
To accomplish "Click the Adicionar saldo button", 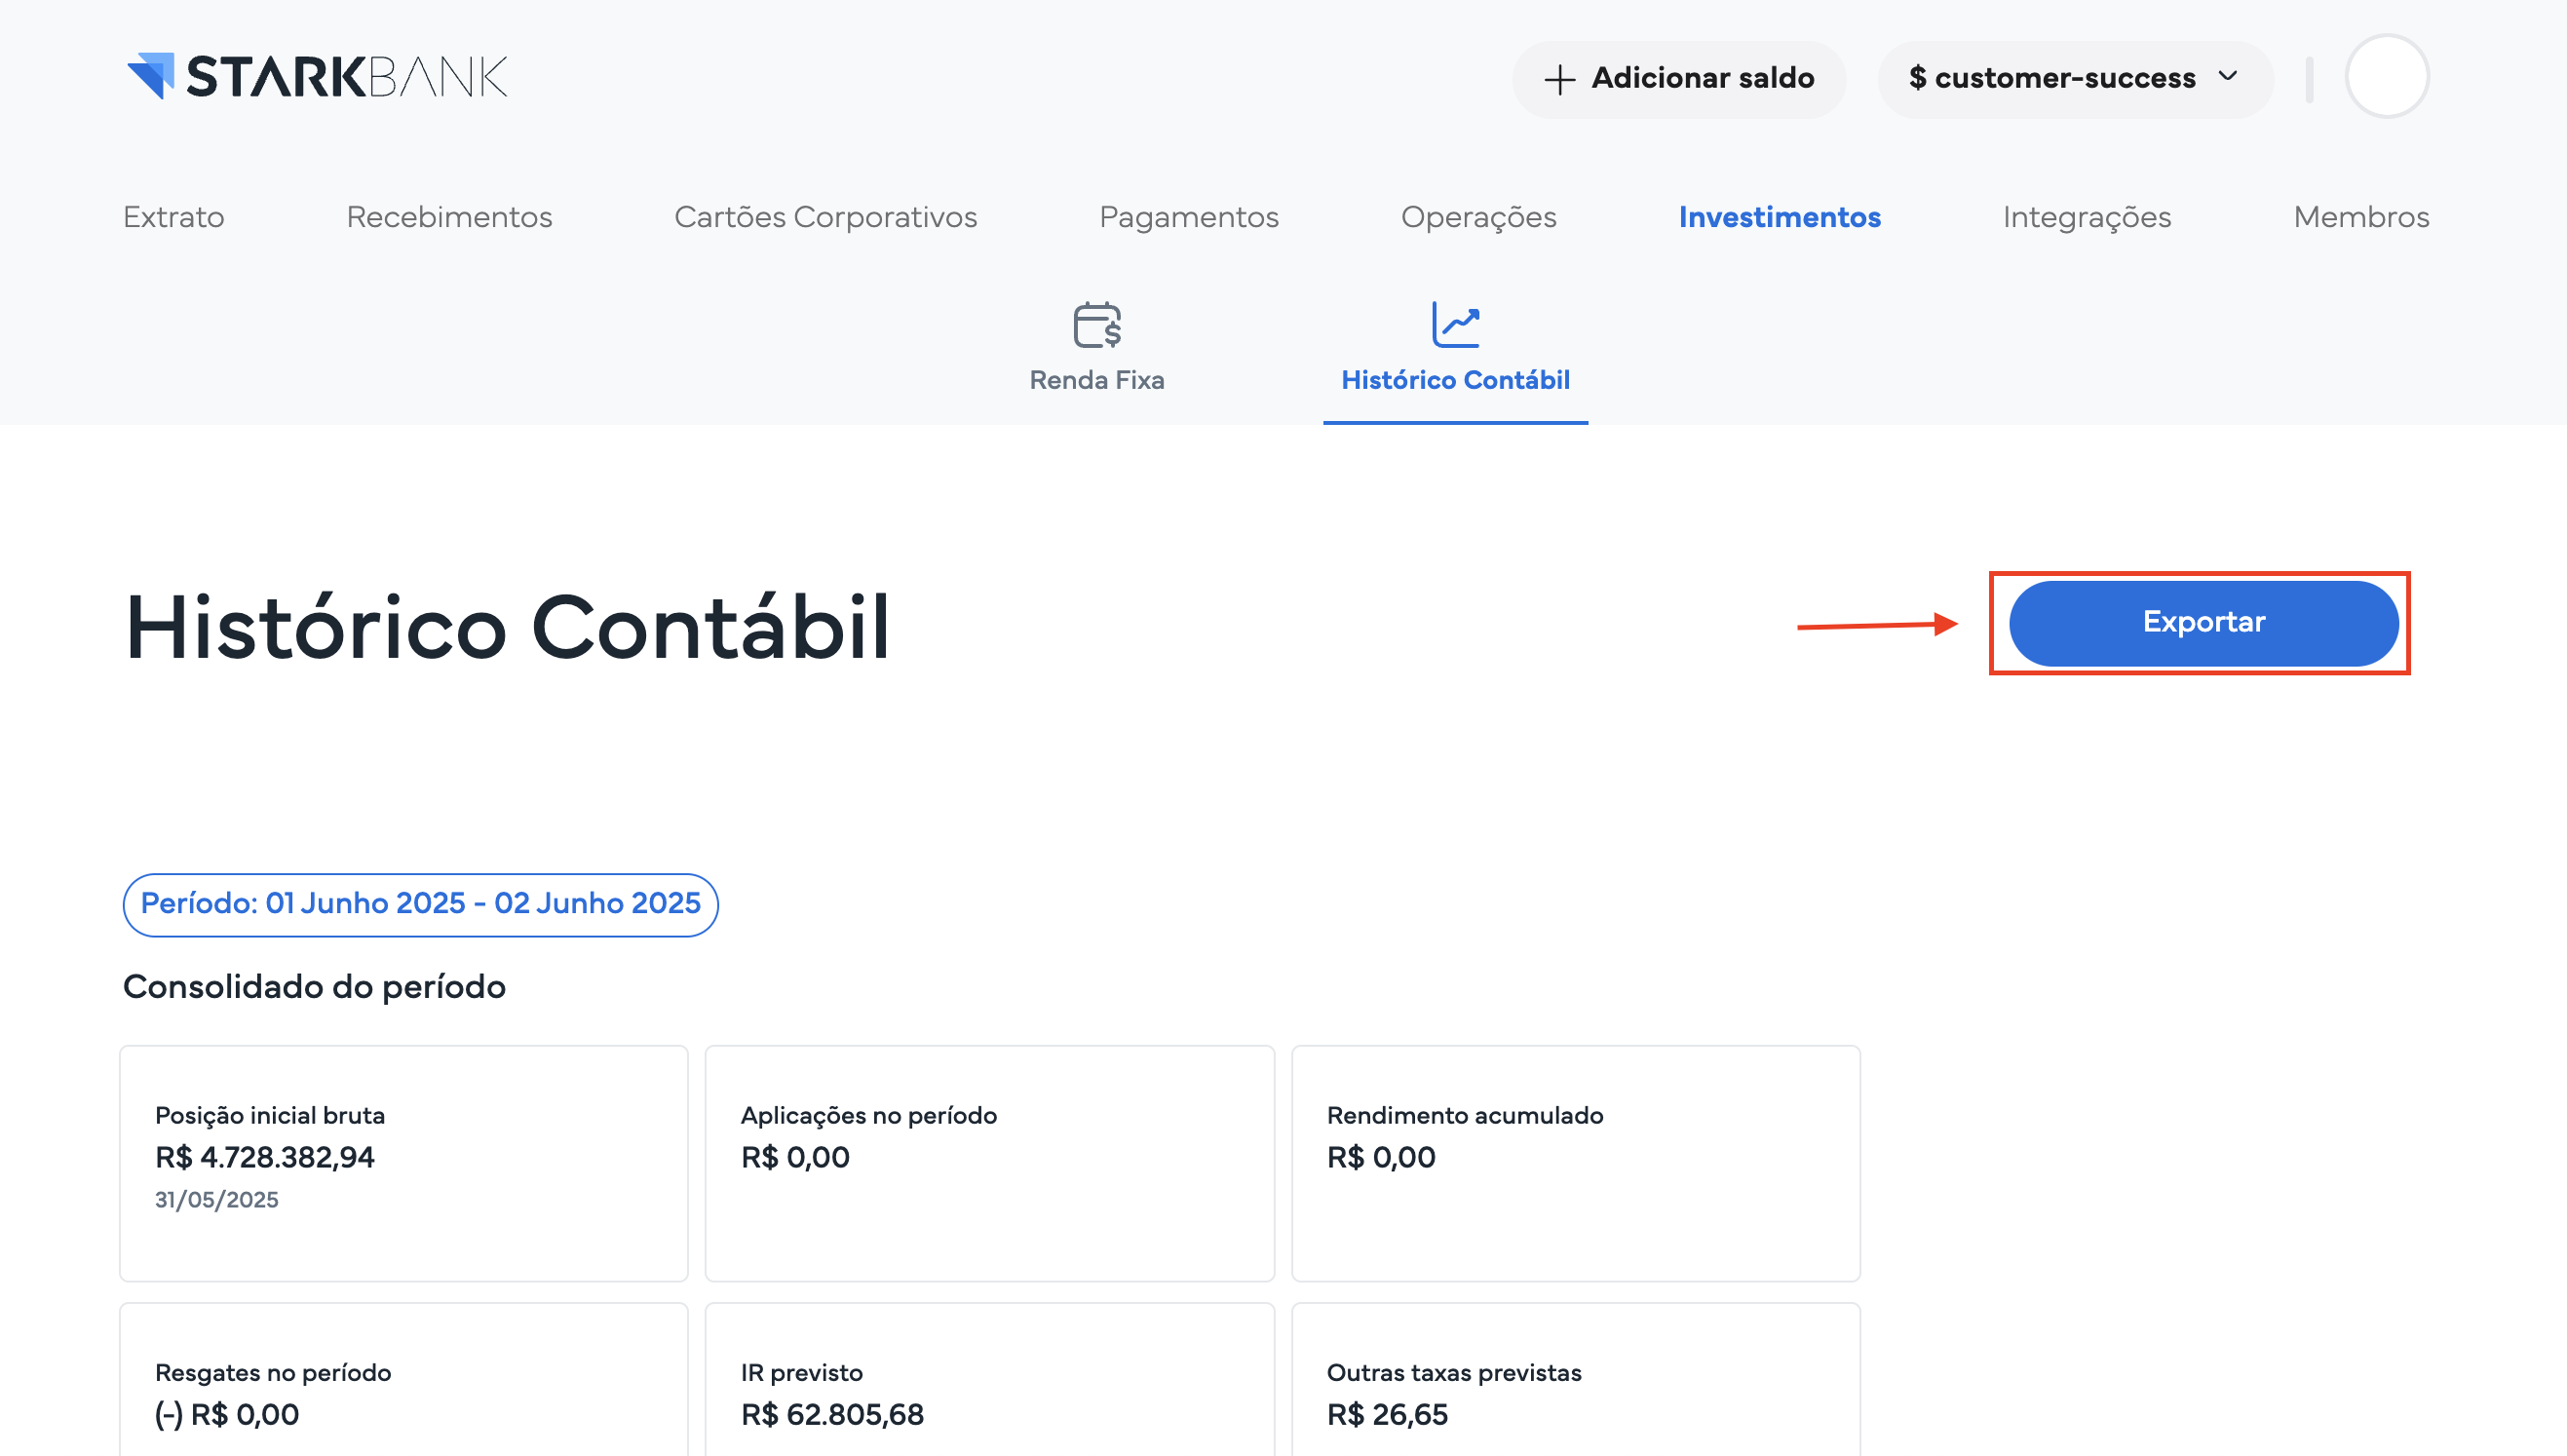I will [x=1679, y=78].
